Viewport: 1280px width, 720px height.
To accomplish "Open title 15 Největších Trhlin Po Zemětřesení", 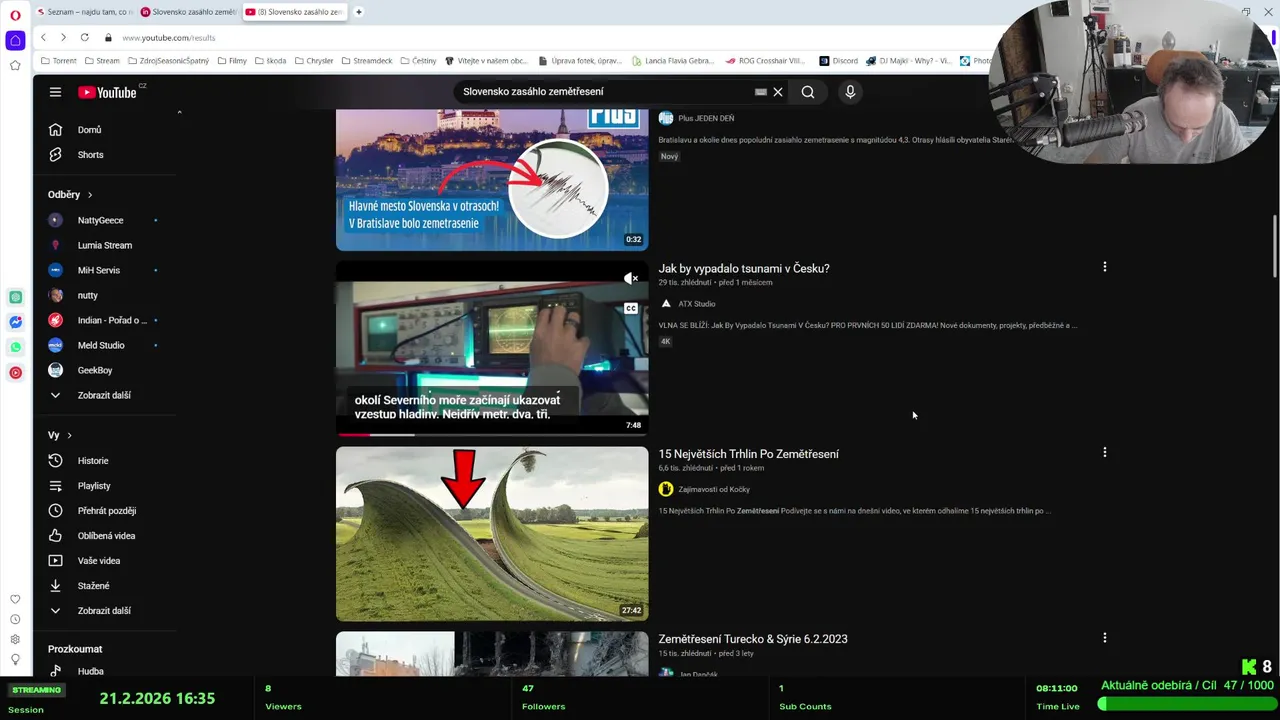I will pyautogui.click(x=748, y=454).
